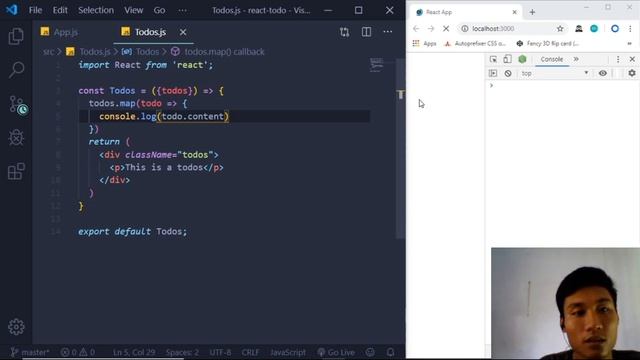The width and height of the screenshot is (640, 360).
Task: Toggle the console sidebar
Action: click(x=493, y=73)
